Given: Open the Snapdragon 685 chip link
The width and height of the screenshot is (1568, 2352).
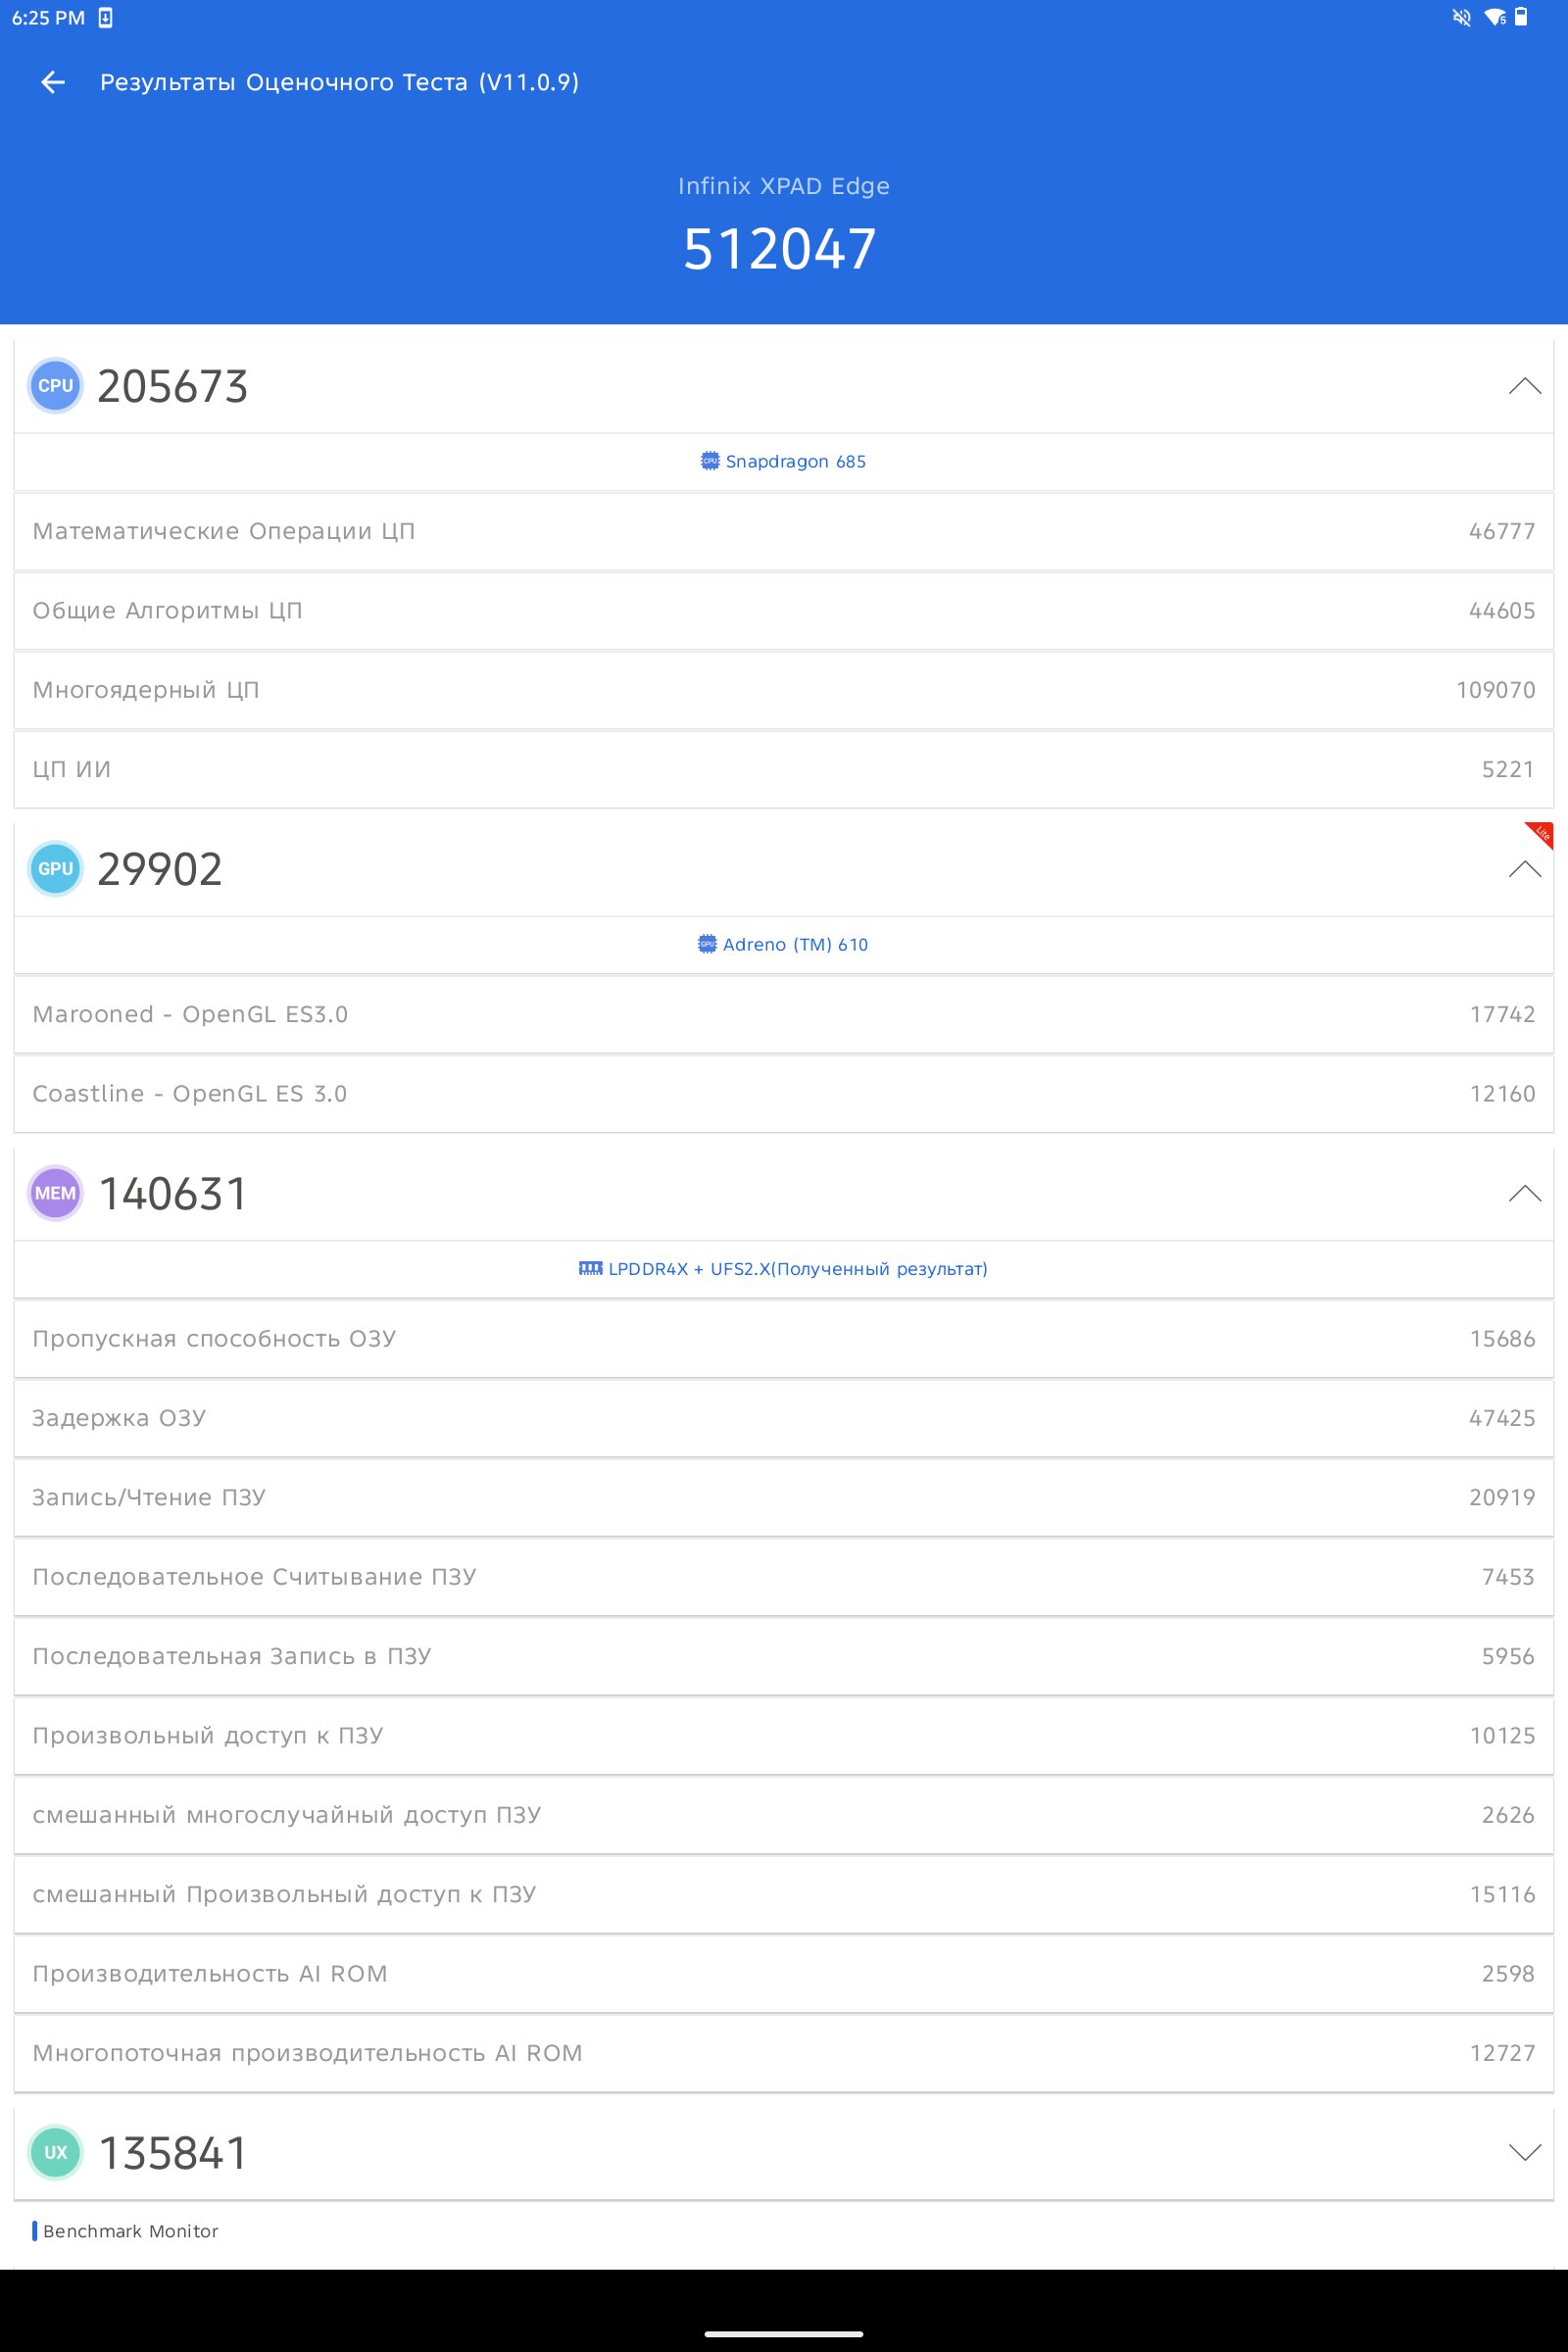Looking at the screenshot, I should tap(784, 461).
